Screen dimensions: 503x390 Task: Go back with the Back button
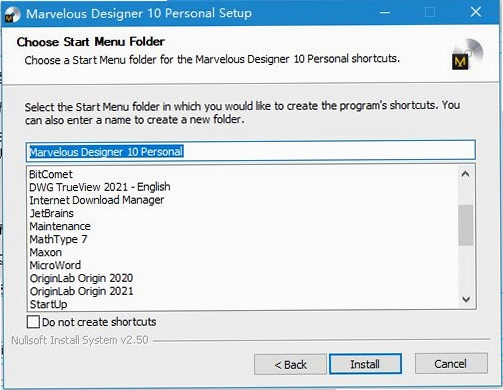290,364
